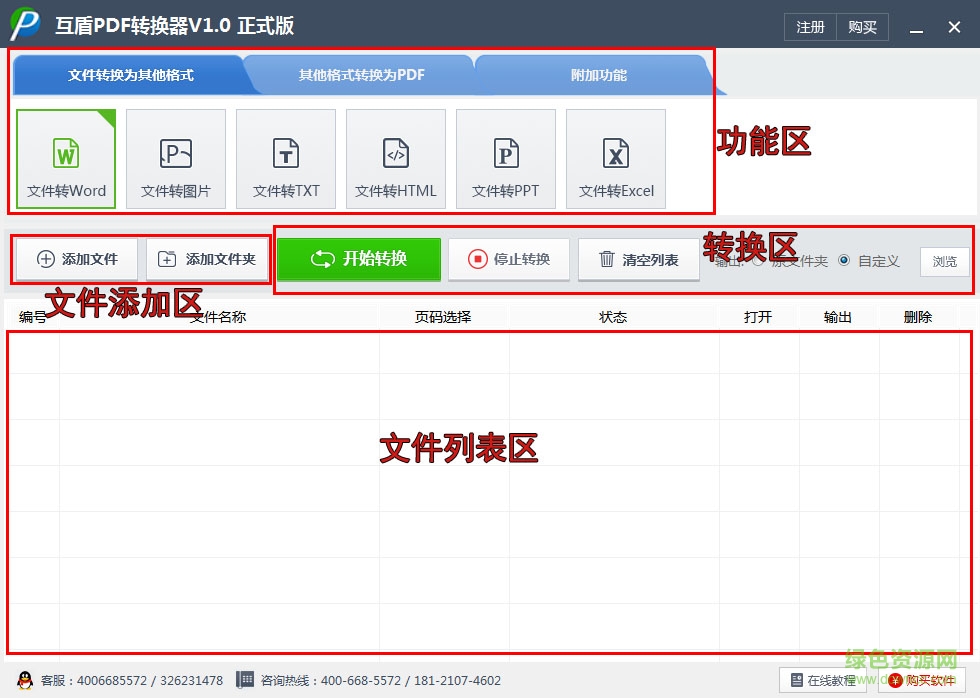
Task: Click the 注册 register link
Action: pyautogui.click(x=810, y=27)
